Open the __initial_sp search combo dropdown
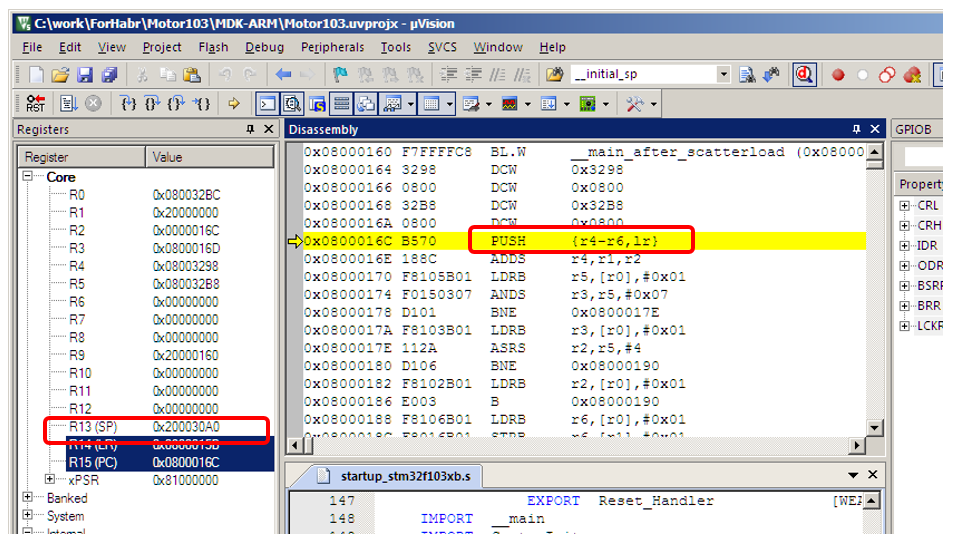Screen dimensions: 957x544 [723, 74]
